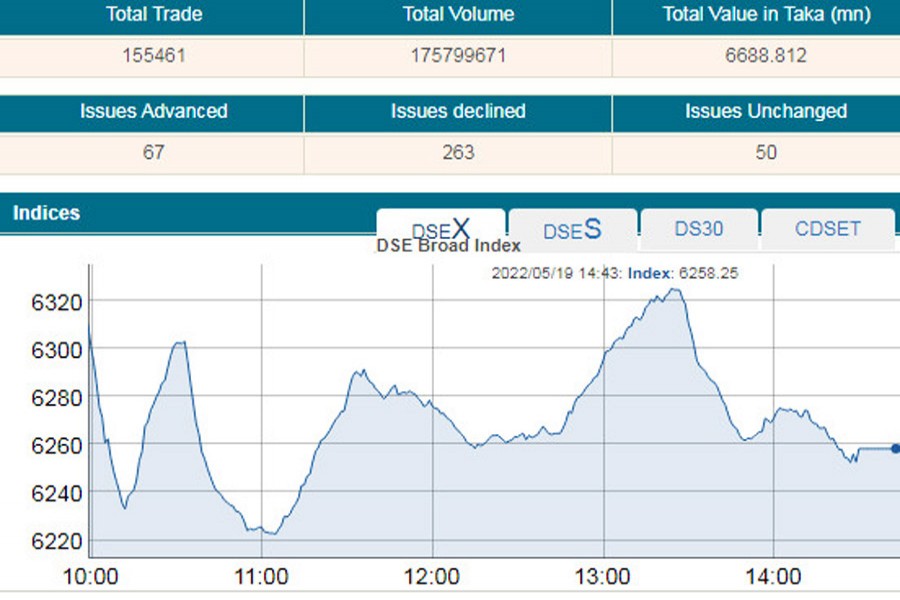Image resolution: width=900 pixels, height=600 pixels.
Task: Click the Total Volume column header
Action: click(458, 15)
